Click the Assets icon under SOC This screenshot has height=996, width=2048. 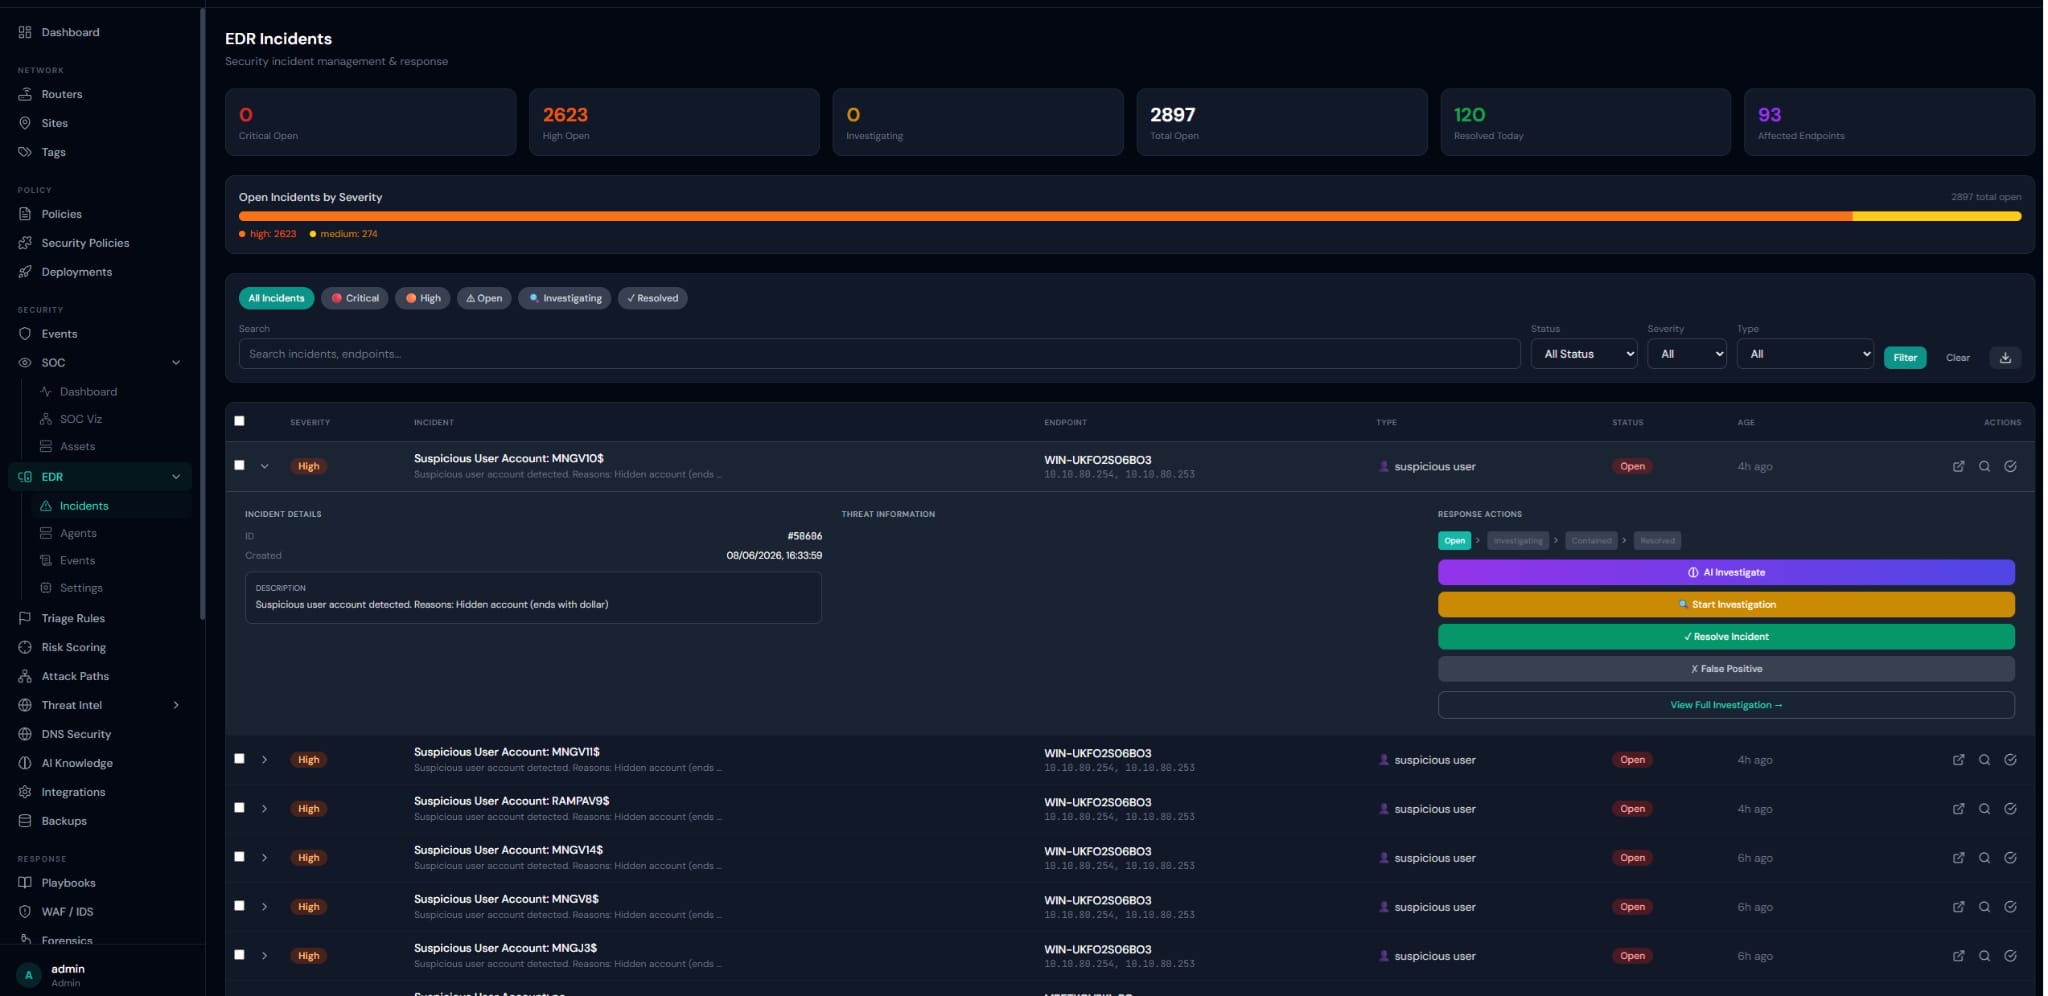(46, 446)
